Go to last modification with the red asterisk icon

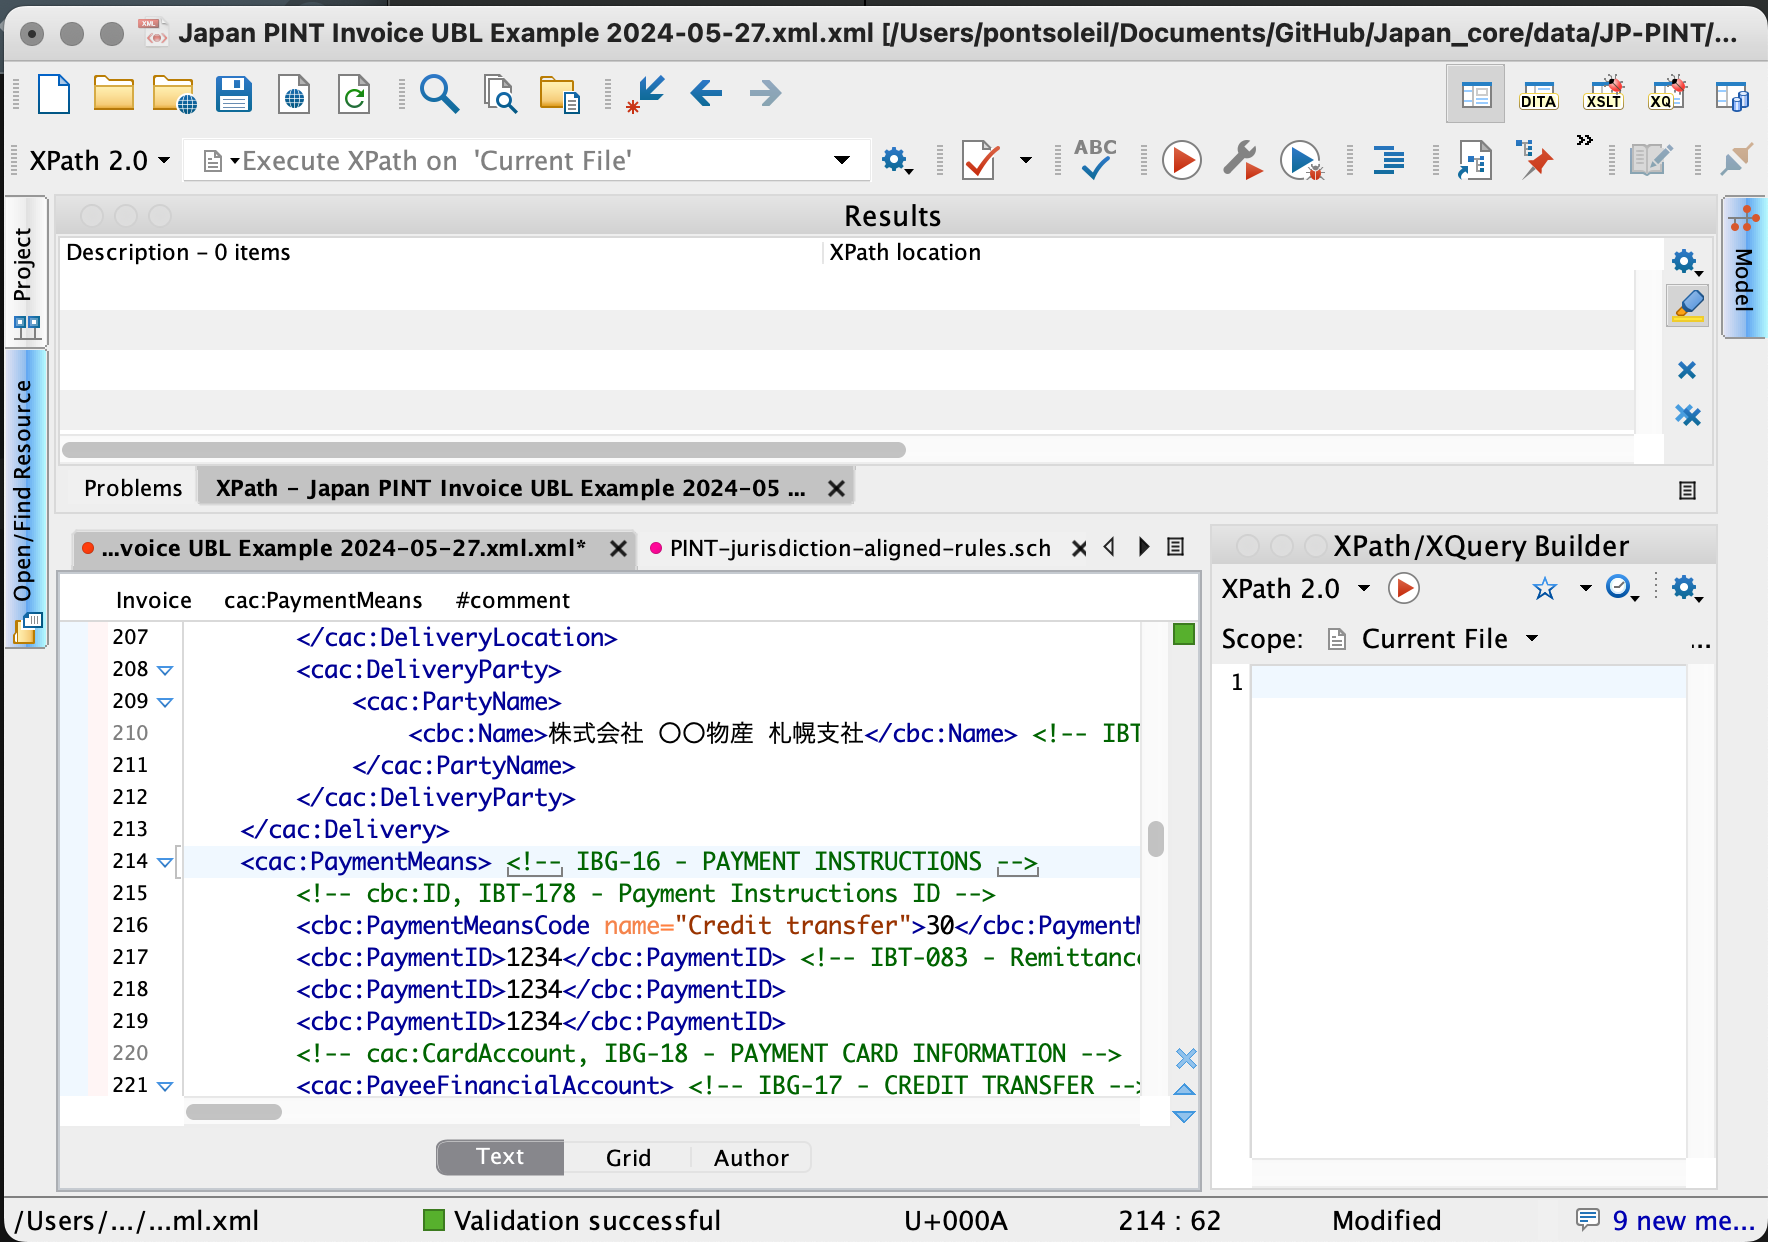point(645,95)
